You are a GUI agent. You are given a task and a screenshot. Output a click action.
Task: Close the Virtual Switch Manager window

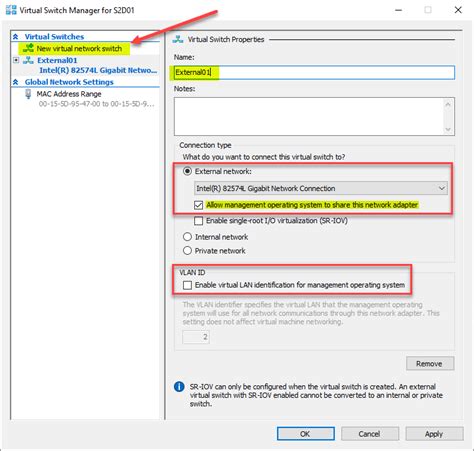pos(458,10)
